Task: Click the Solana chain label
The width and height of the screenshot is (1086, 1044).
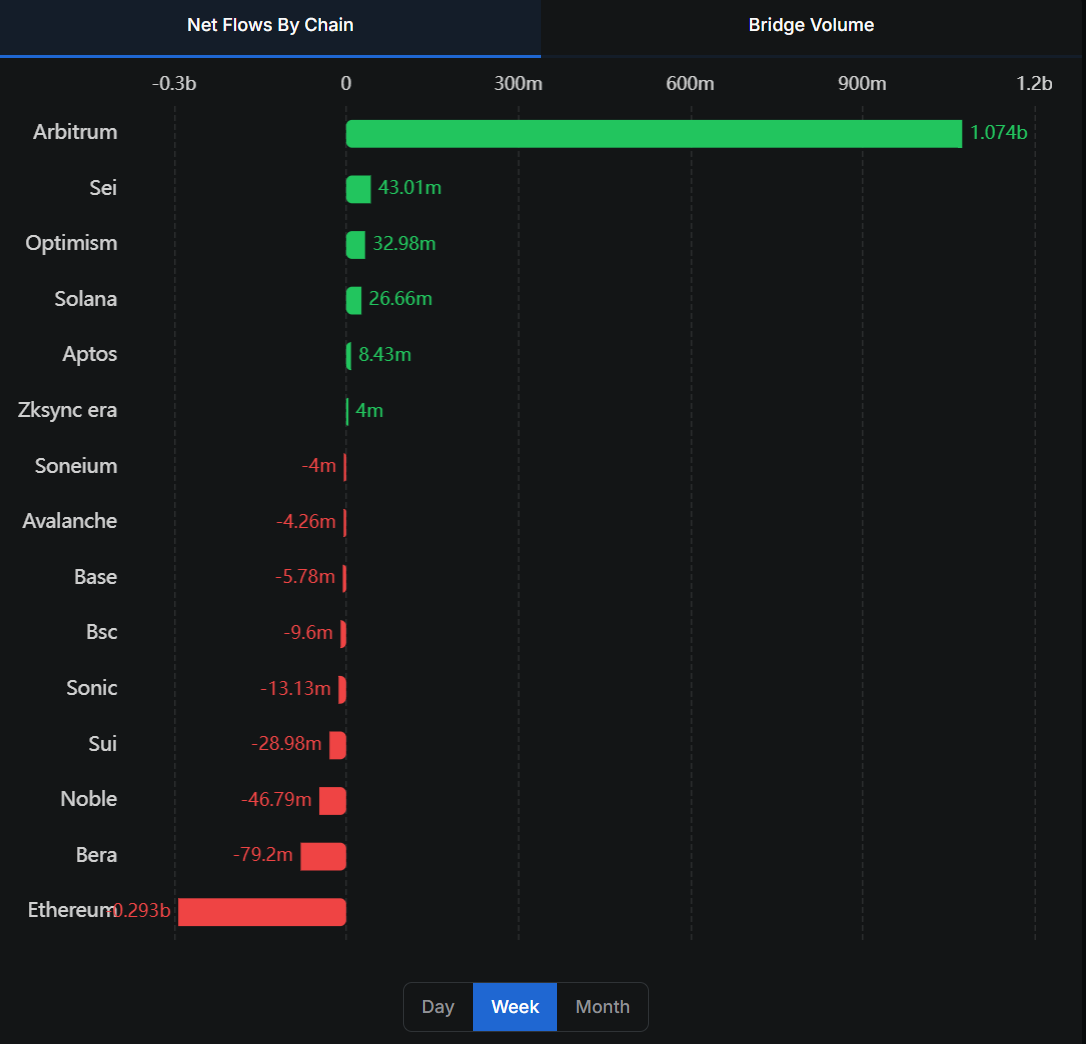Action: [x=86, y=299]
